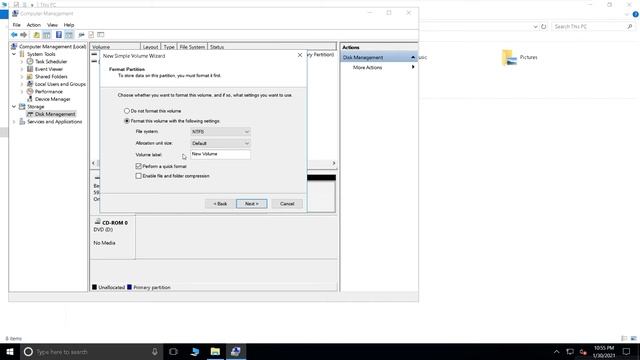Toggle Show/Hide Action Pane toolbar icon
The image size is (640, 360).
tap(69, 35)
